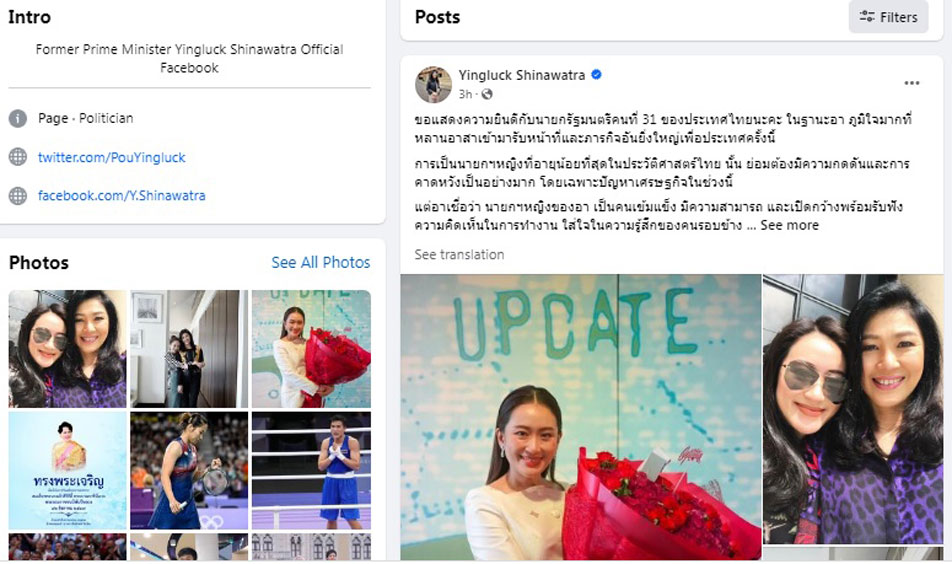Click the public globe icon beside 3h
This screenshot has width=952, height=564.
click(487, 94)
